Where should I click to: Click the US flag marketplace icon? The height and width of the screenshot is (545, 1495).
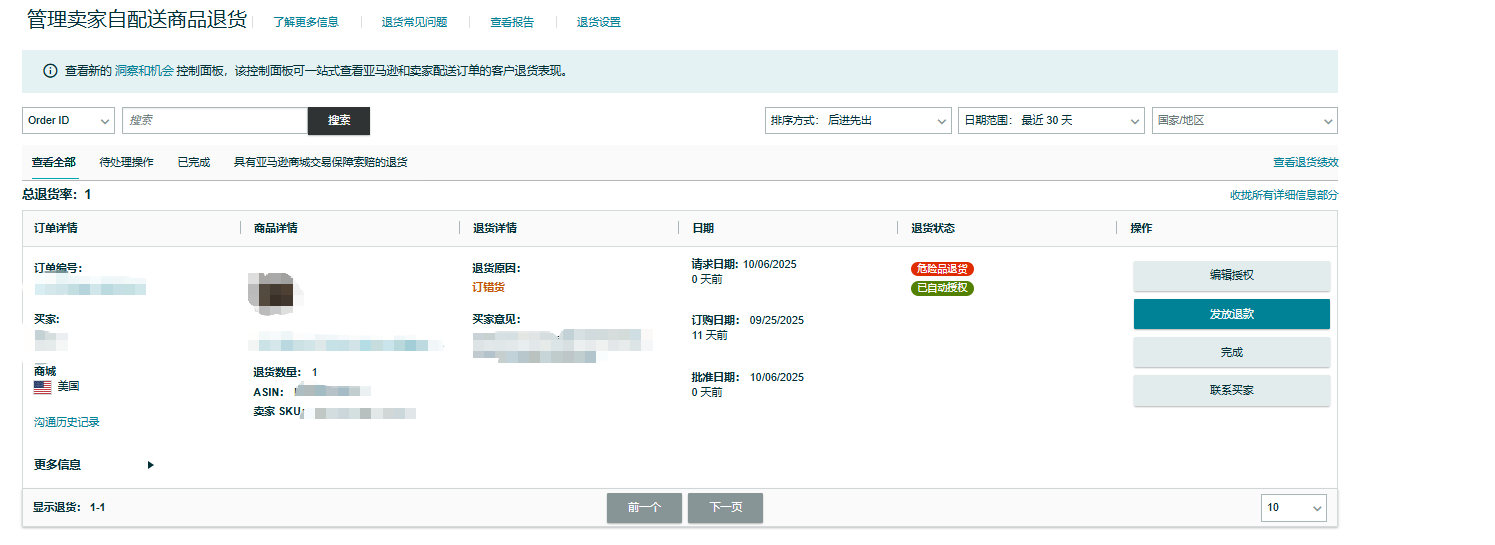click(x=42, y=386)
